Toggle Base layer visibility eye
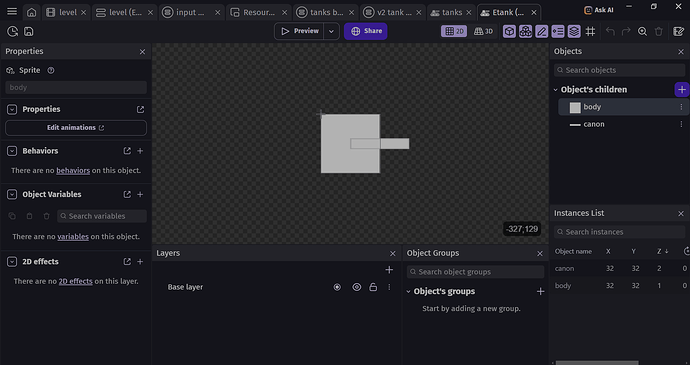Viewport: 690px width, 365px height. (356, 287)
